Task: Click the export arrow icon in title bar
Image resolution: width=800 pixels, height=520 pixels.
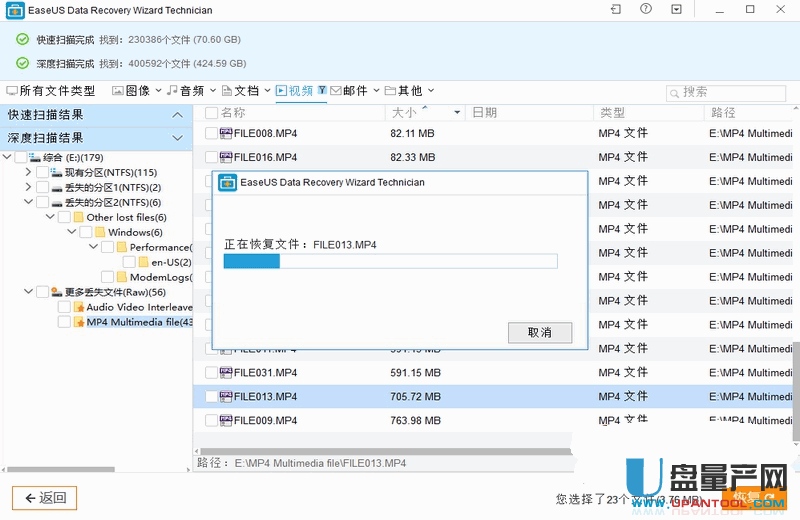Action: 615,9
